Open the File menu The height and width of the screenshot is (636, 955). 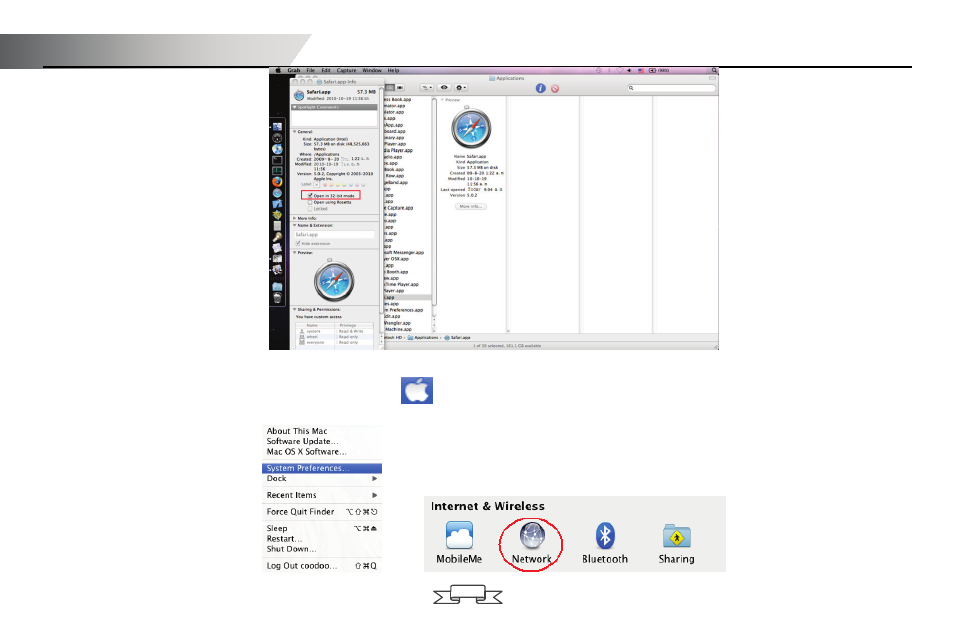311,70
